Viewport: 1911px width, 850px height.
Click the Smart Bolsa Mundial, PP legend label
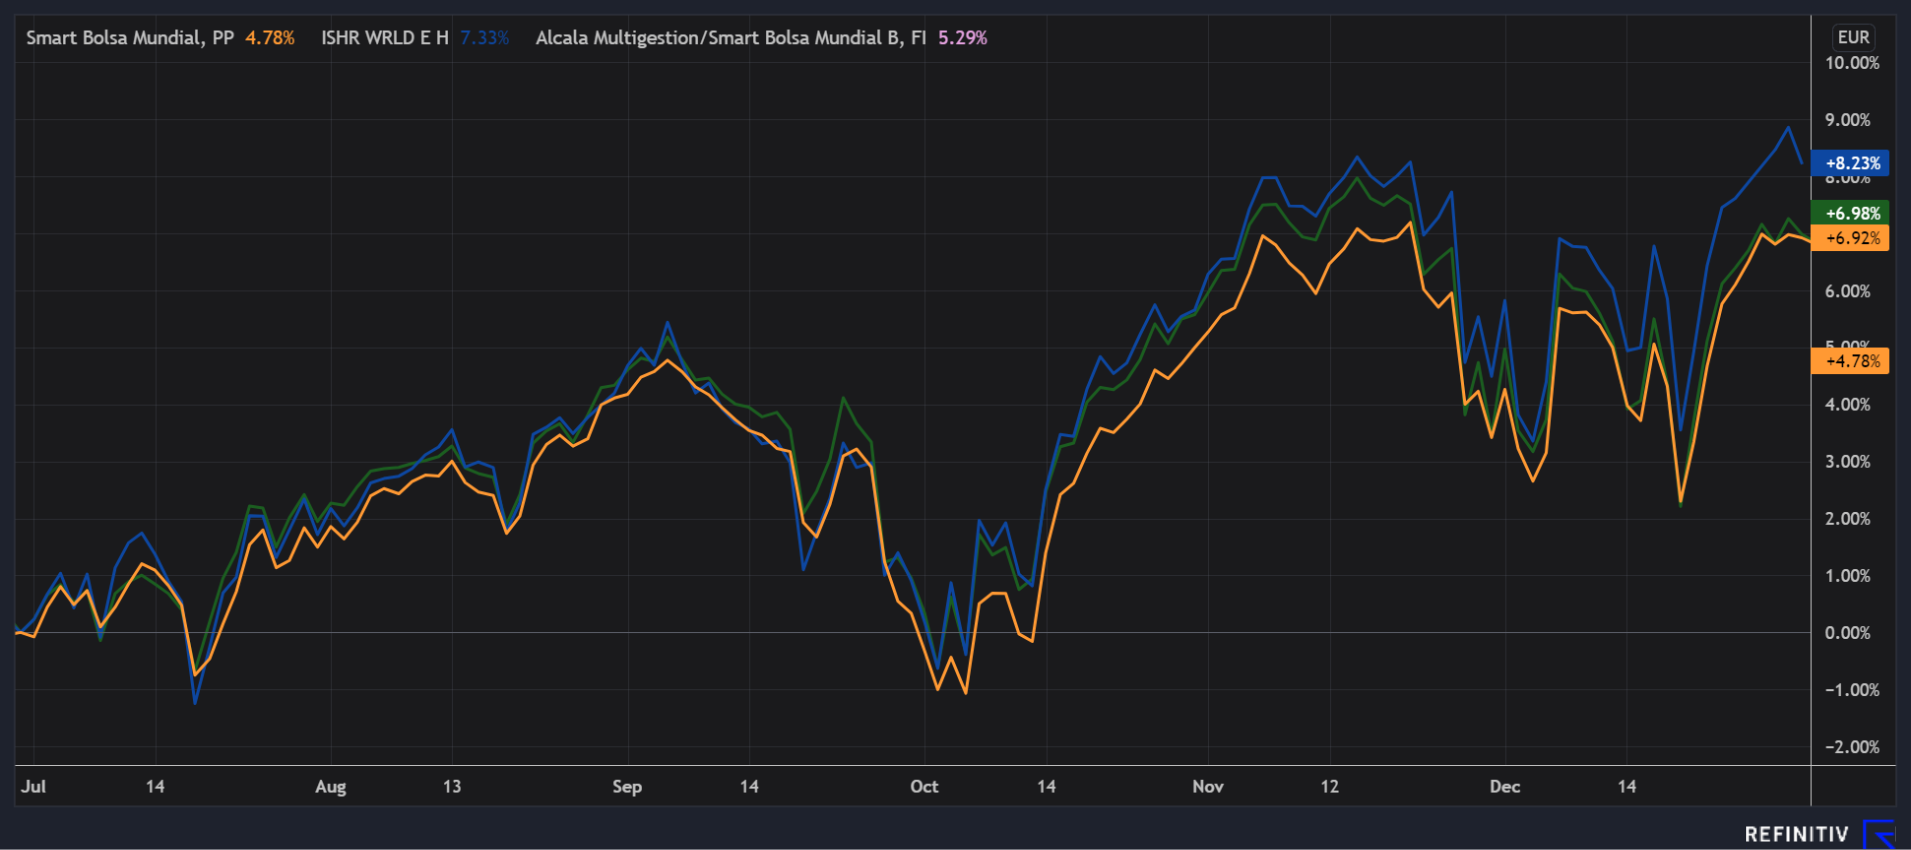point(130,38)
